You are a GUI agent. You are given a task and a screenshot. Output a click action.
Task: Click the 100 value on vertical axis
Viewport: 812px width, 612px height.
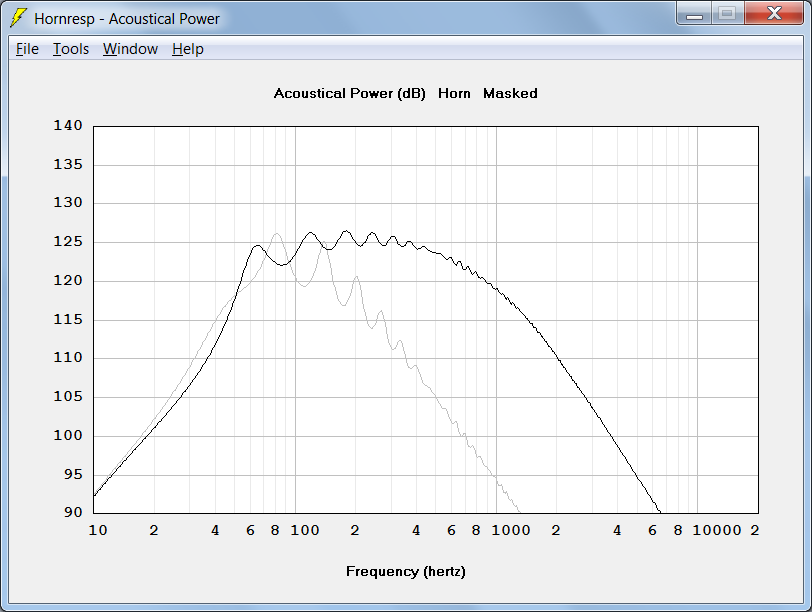(68, 435)
